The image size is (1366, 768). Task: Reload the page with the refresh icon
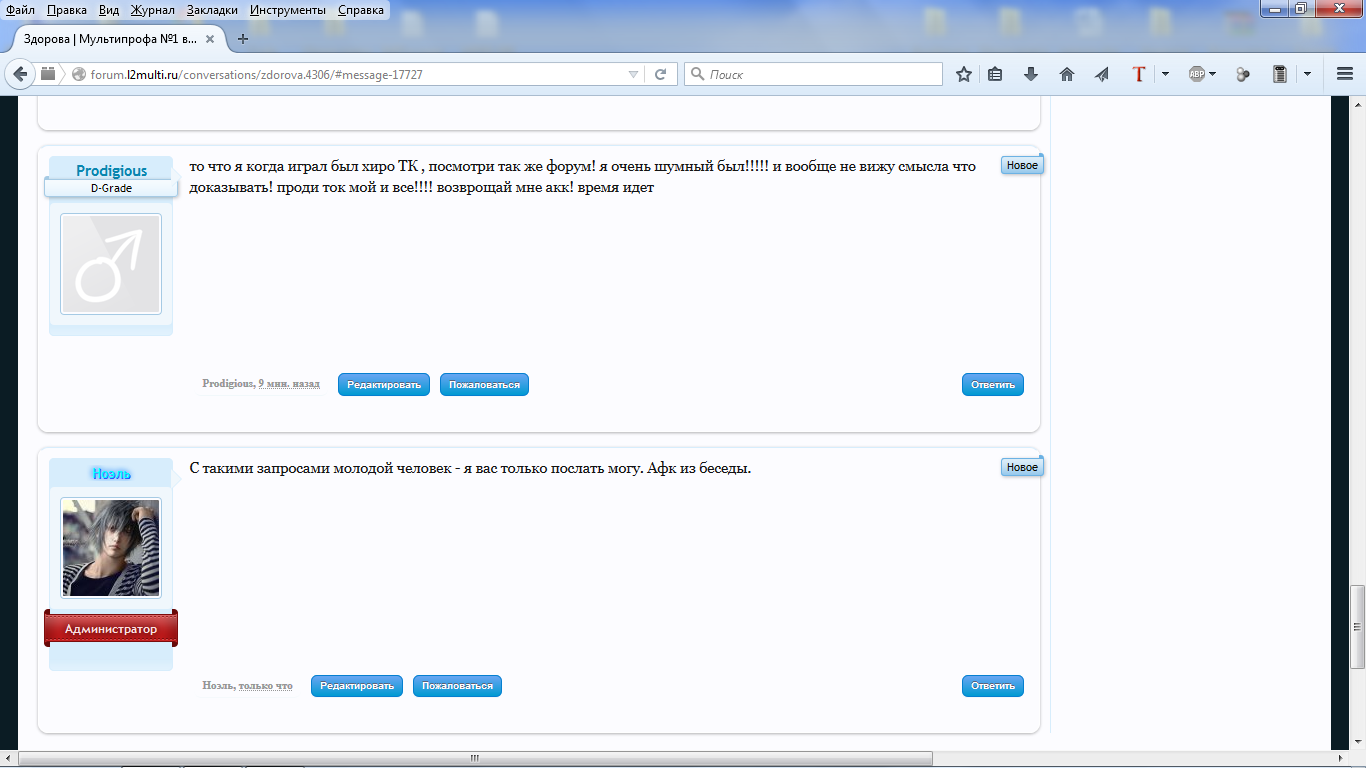(660, 74)
